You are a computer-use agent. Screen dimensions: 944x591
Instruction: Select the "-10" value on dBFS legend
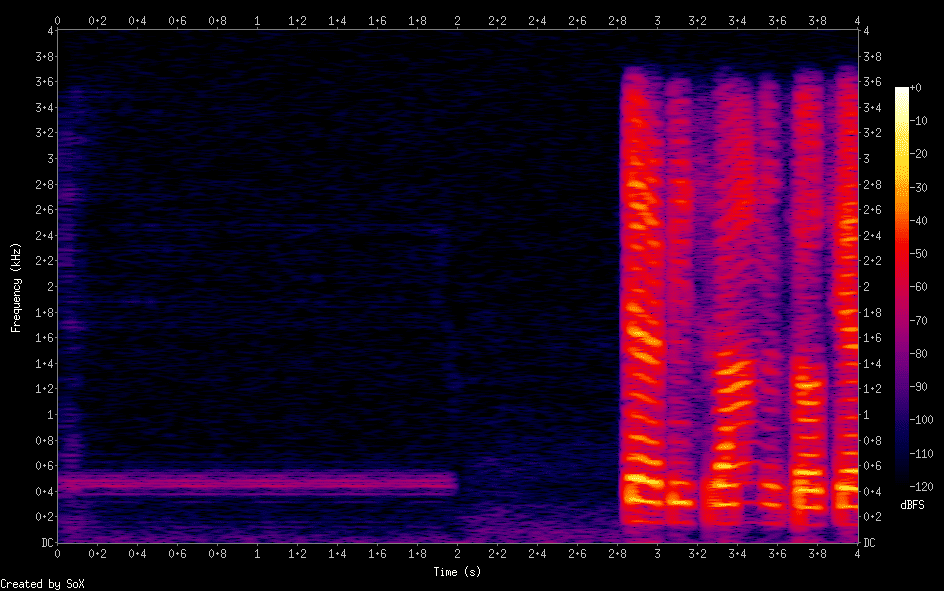[919, 121]
